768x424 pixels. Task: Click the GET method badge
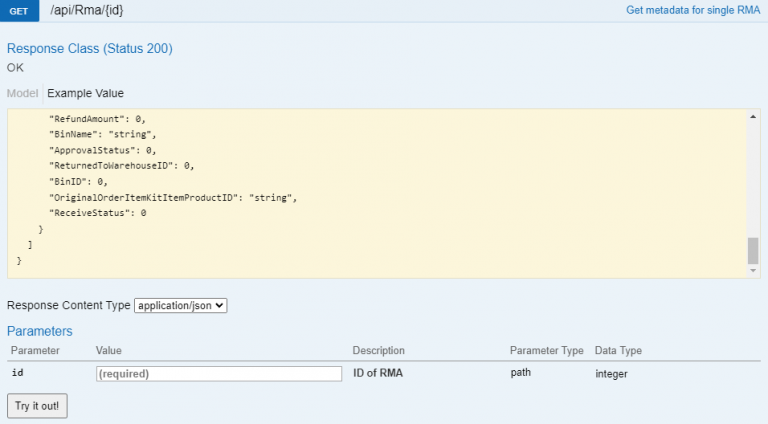(x=19, y=11)
